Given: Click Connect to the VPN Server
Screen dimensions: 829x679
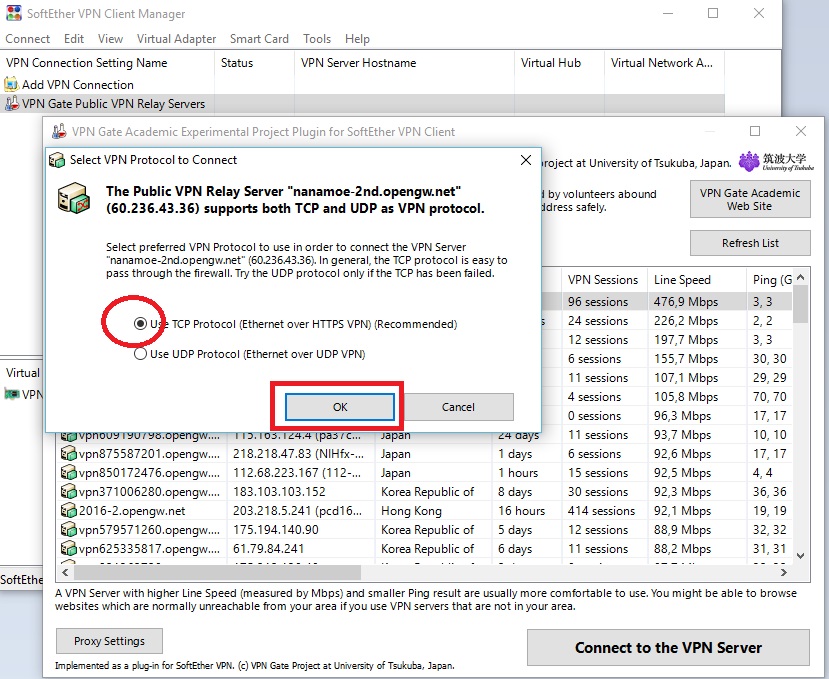Looking at the screenshot, I should coord(668,647).
